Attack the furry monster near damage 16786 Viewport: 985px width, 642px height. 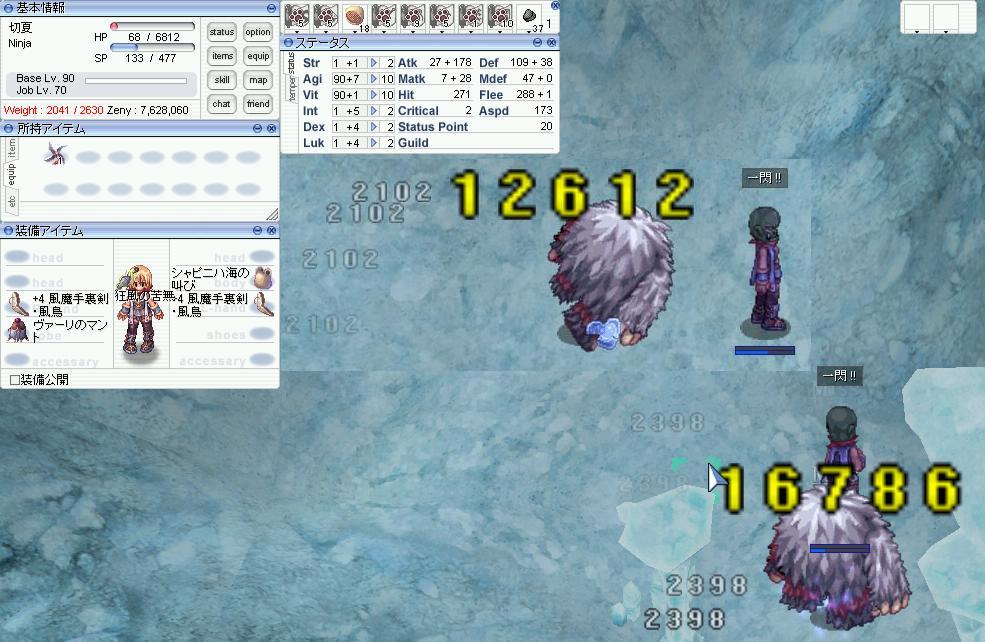(839, 556)
